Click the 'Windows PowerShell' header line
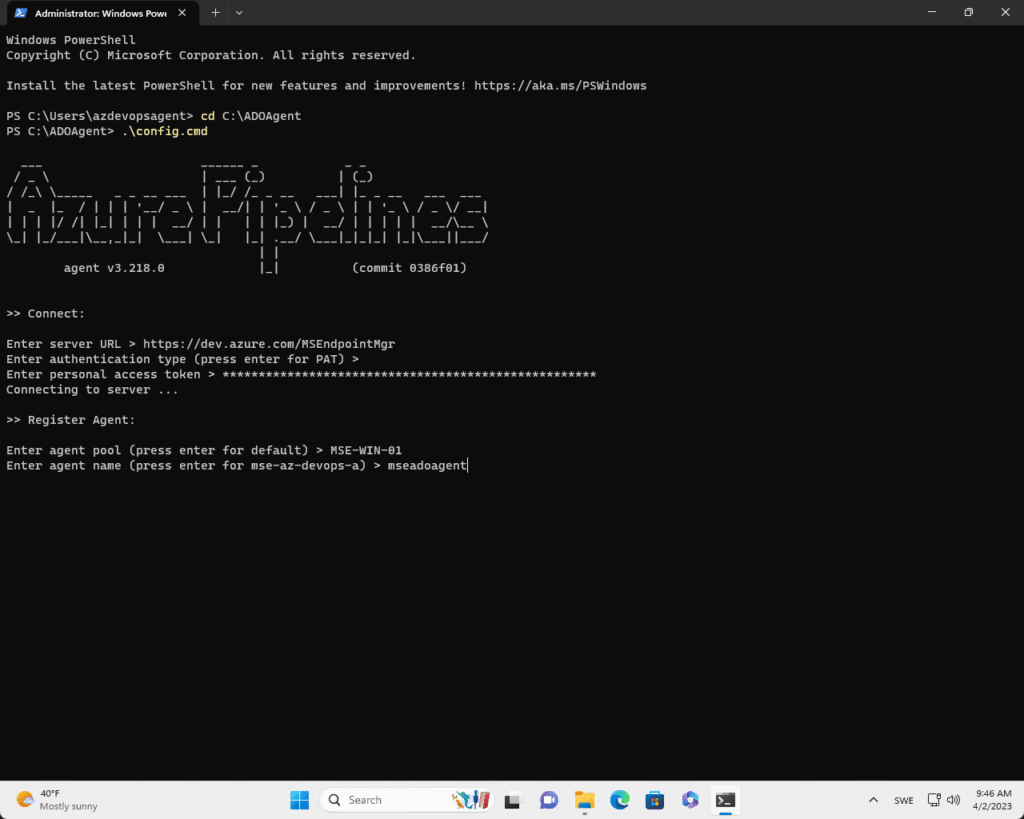Viewport: 1024px width, 819px height. 71,40
